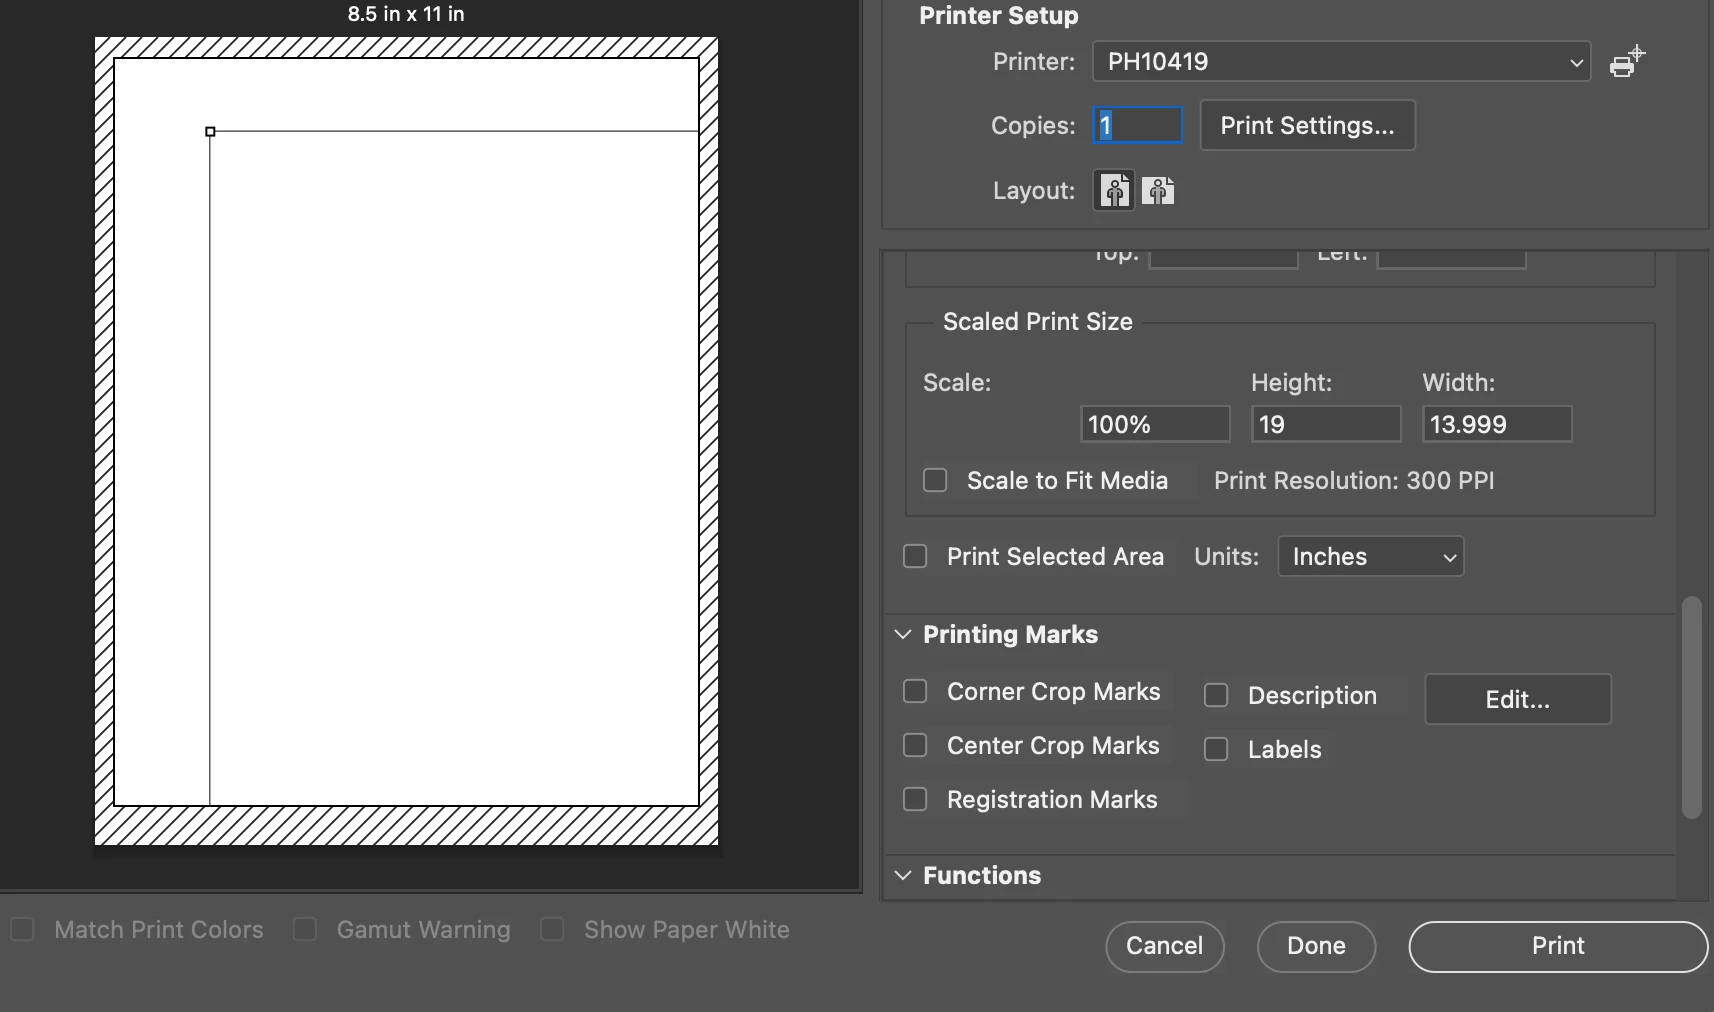Click the Width value field
This screenshot has width=1714, height=1012.
tap(1497, 424)
